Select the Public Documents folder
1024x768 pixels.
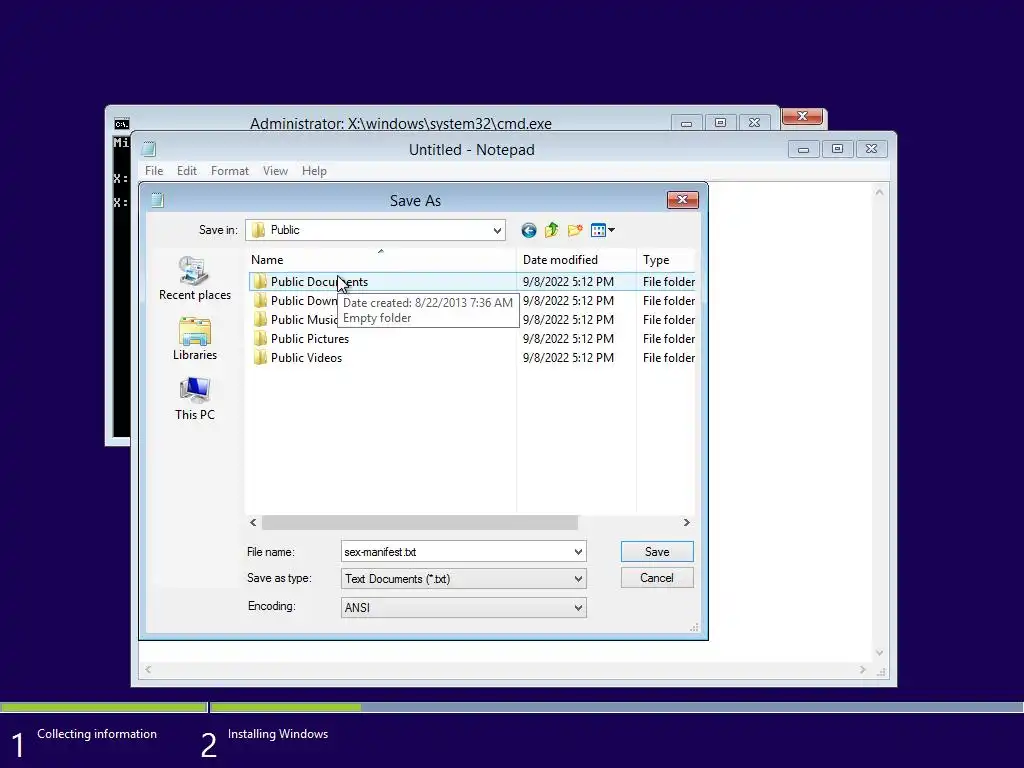(x=319, y=281)
